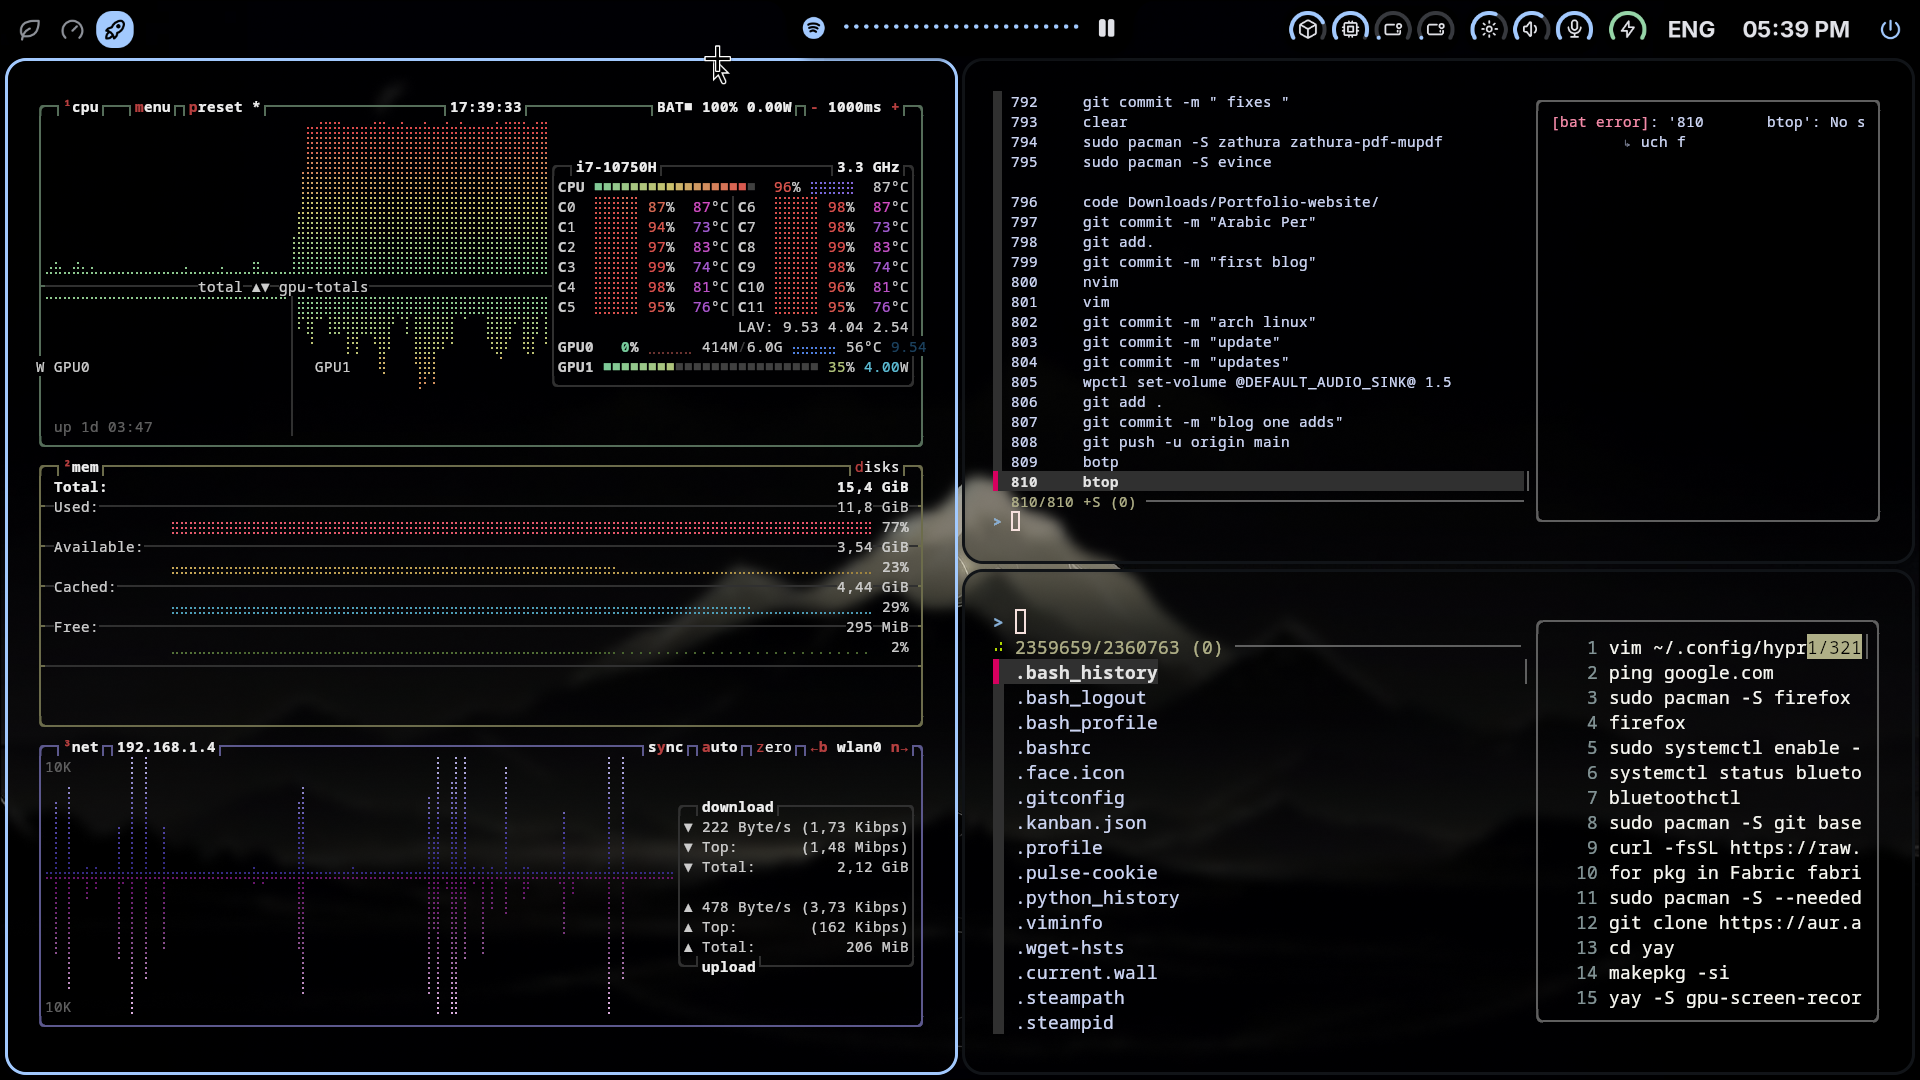
Task: Click the battery lightning bolt indicator
Action: click(x=1627, y=29)
